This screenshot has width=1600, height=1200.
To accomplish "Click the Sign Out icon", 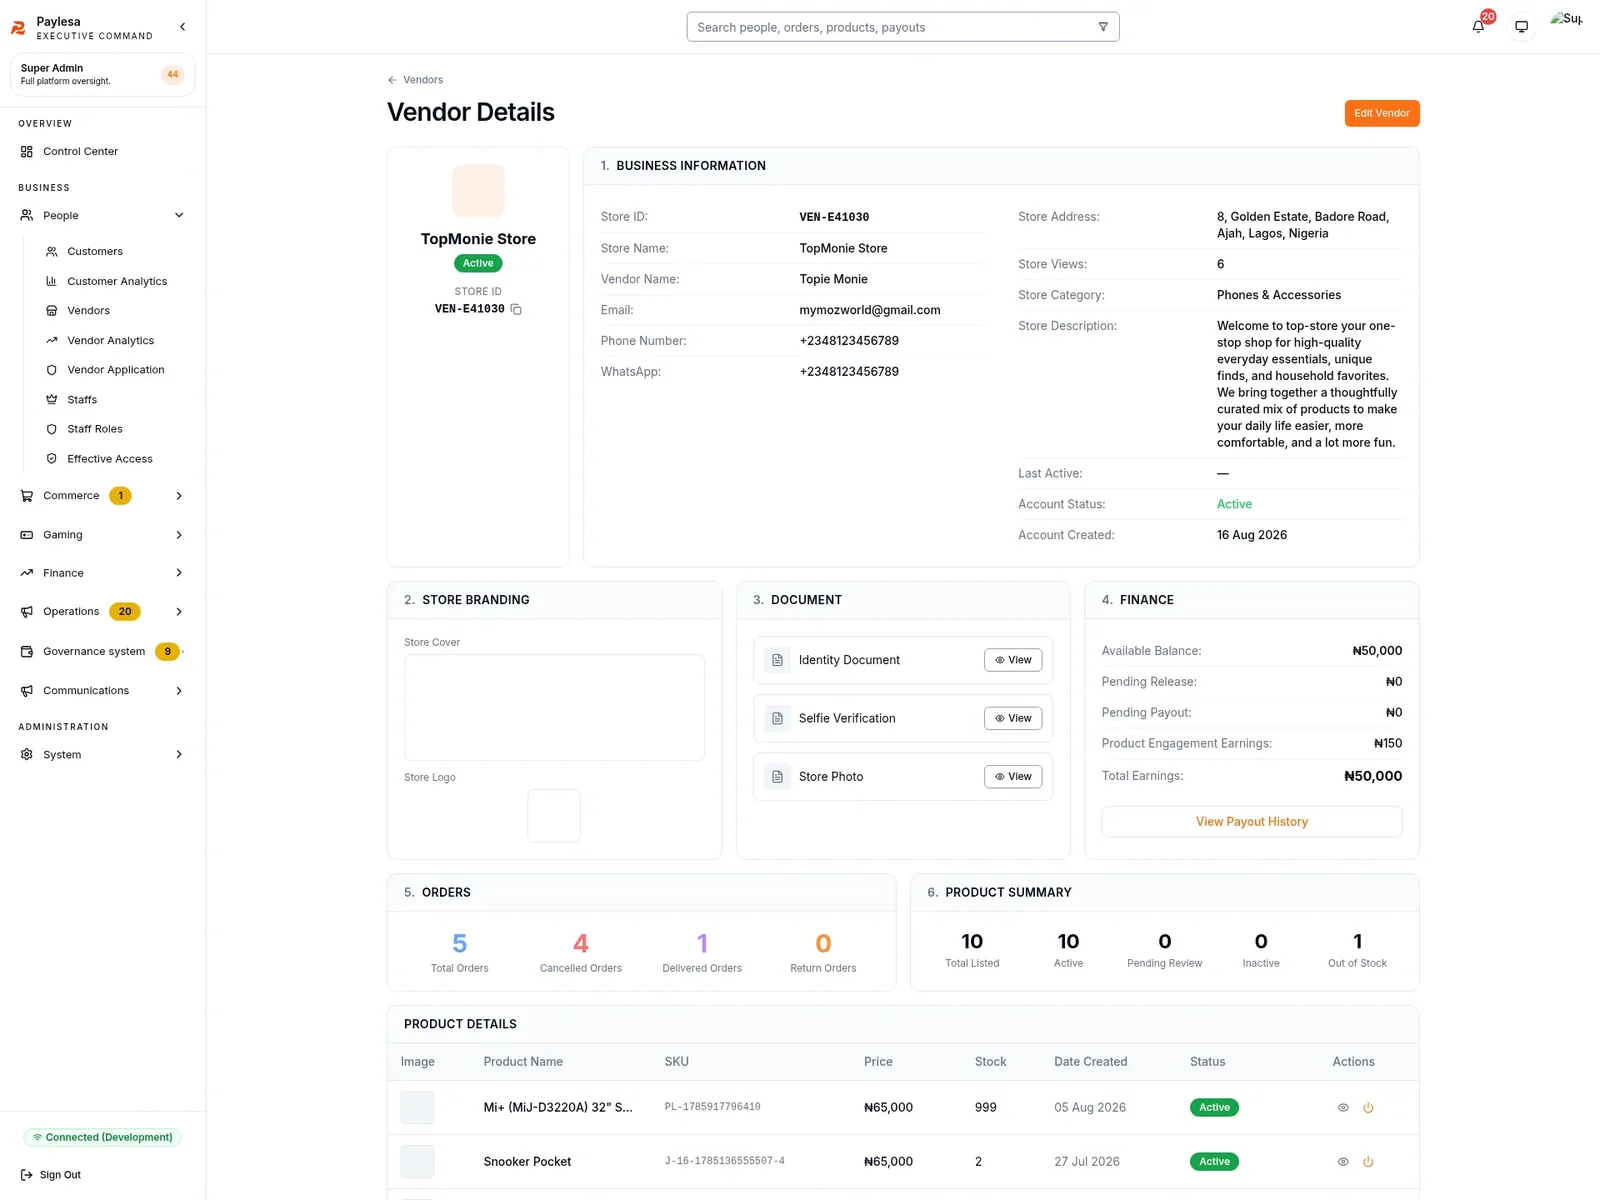I will pos(27,1175).
